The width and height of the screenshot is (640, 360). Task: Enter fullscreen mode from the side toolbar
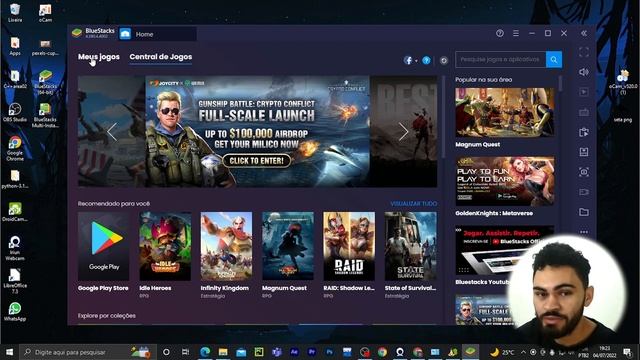584,52
